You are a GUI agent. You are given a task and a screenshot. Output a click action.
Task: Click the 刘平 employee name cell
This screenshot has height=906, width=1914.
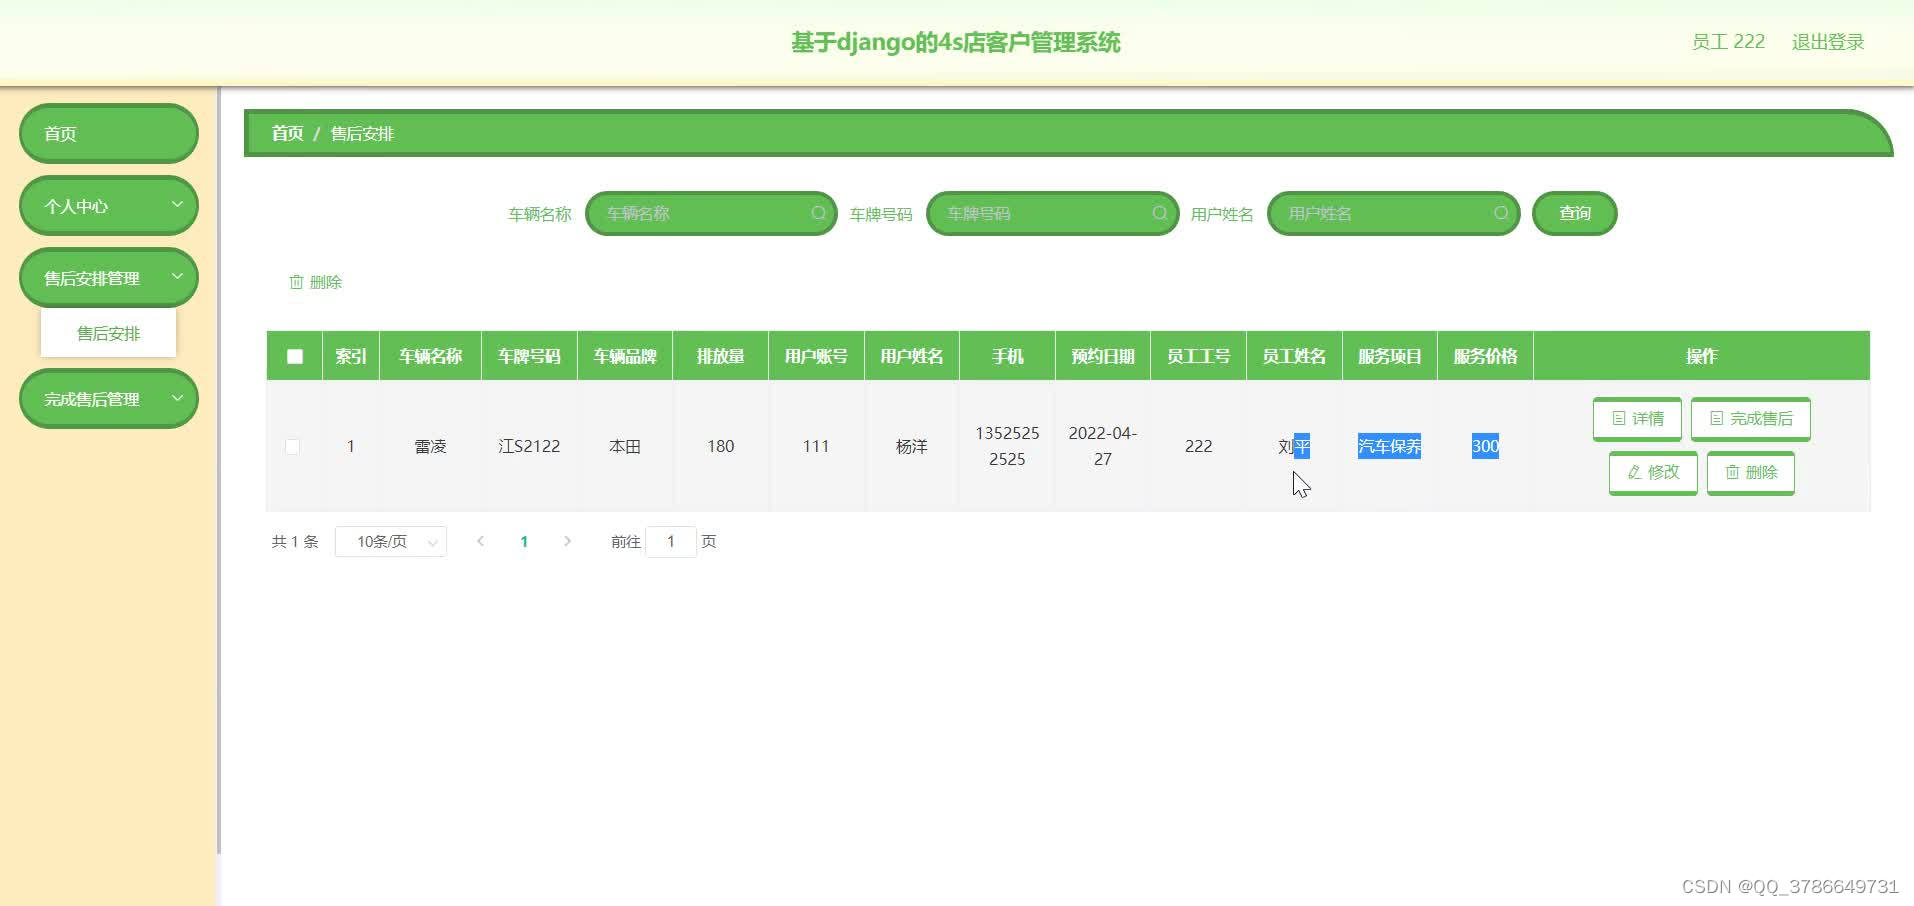click(x=1294, y=446)
